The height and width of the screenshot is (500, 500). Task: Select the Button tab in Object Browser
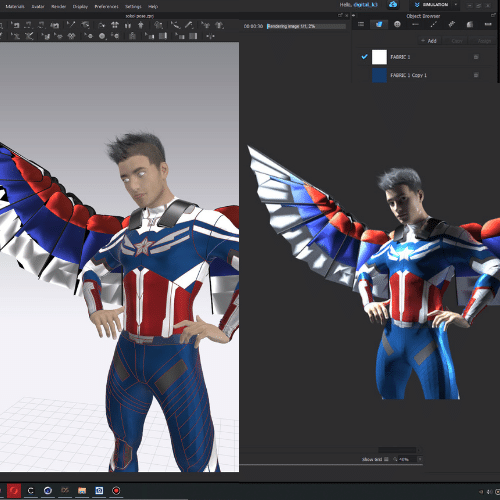(x=397, y=24)
